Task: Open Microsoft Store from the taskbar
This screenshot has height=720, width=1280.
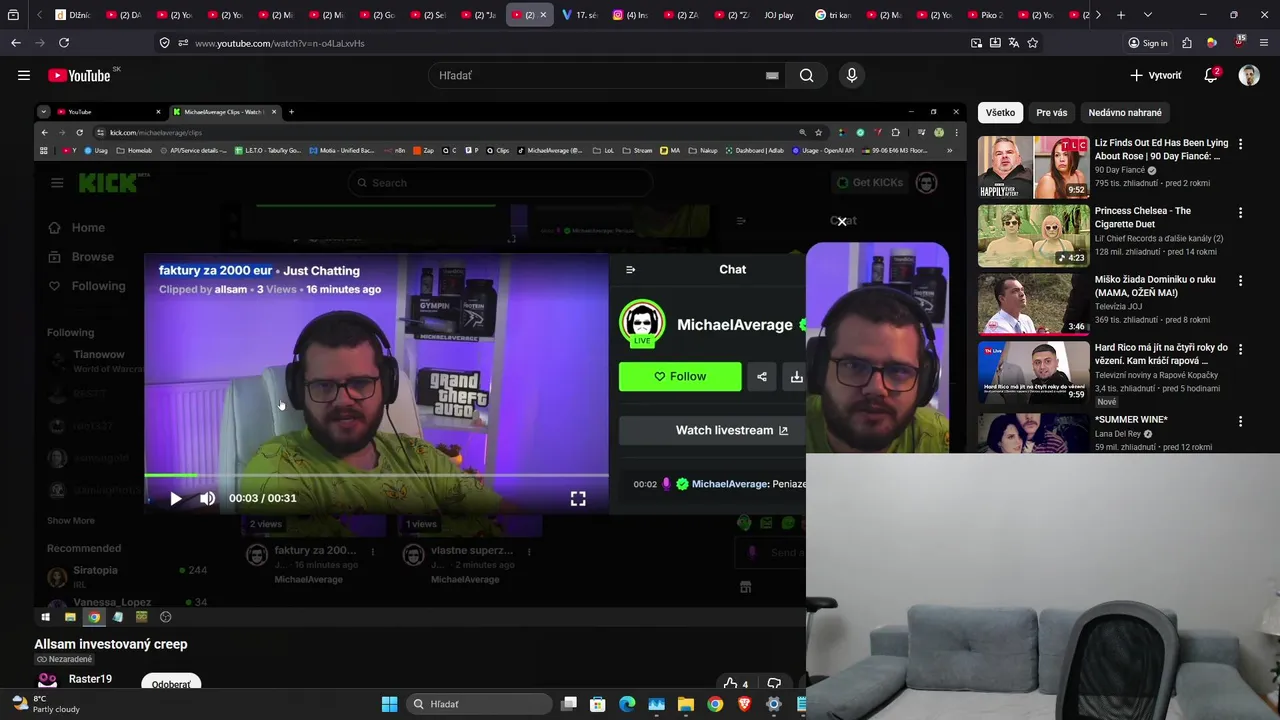Action: click(598, 704)
